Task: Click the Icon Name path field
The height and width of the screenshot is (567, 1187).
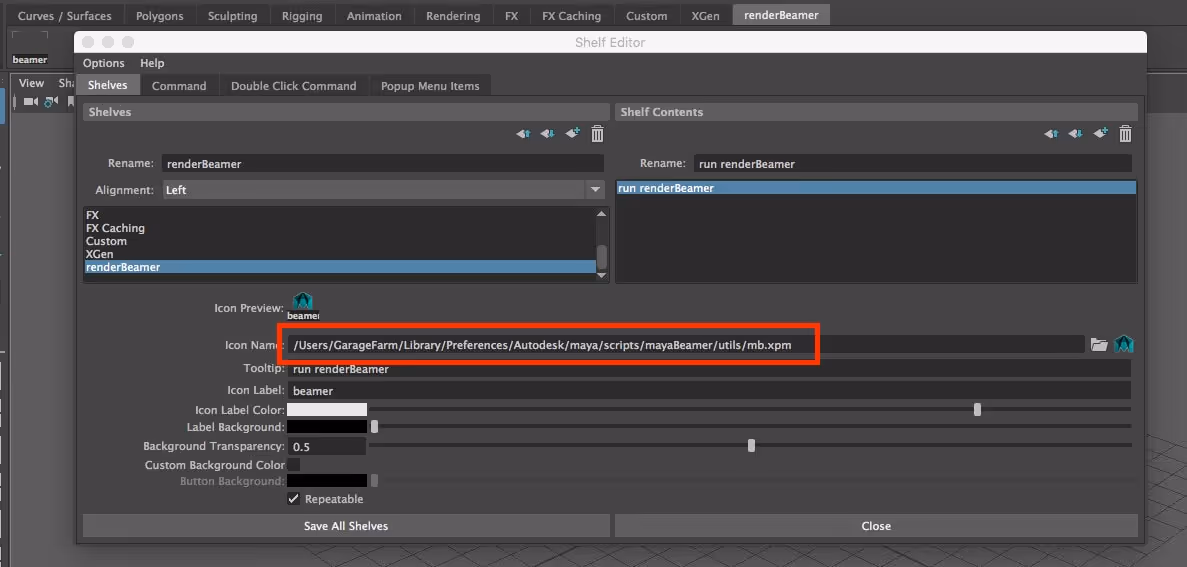Action: point(686,344)
